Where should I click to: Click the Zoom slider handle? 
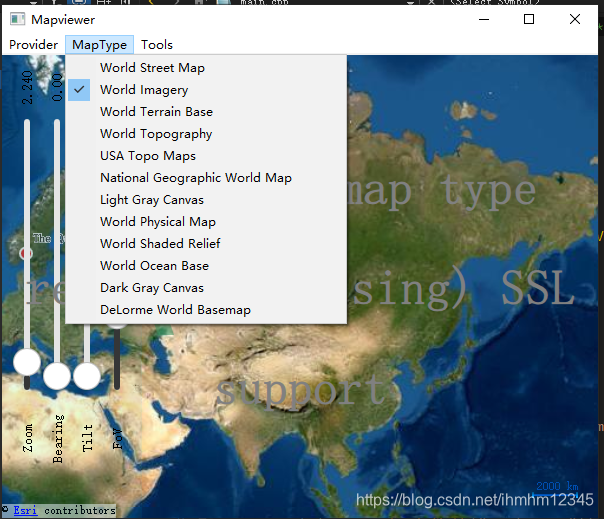[x=27, y=362]
